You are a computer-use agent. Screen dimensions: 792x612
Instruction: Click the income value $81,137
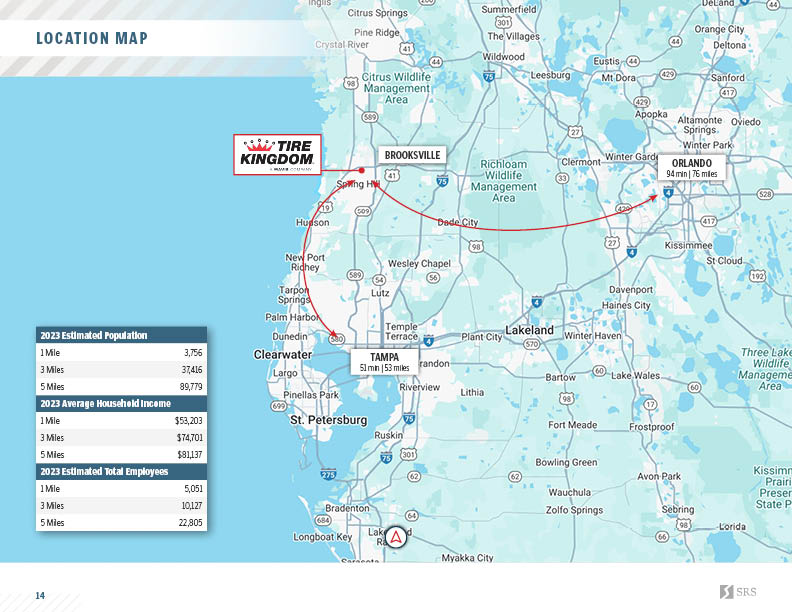[x=190, y=454]
